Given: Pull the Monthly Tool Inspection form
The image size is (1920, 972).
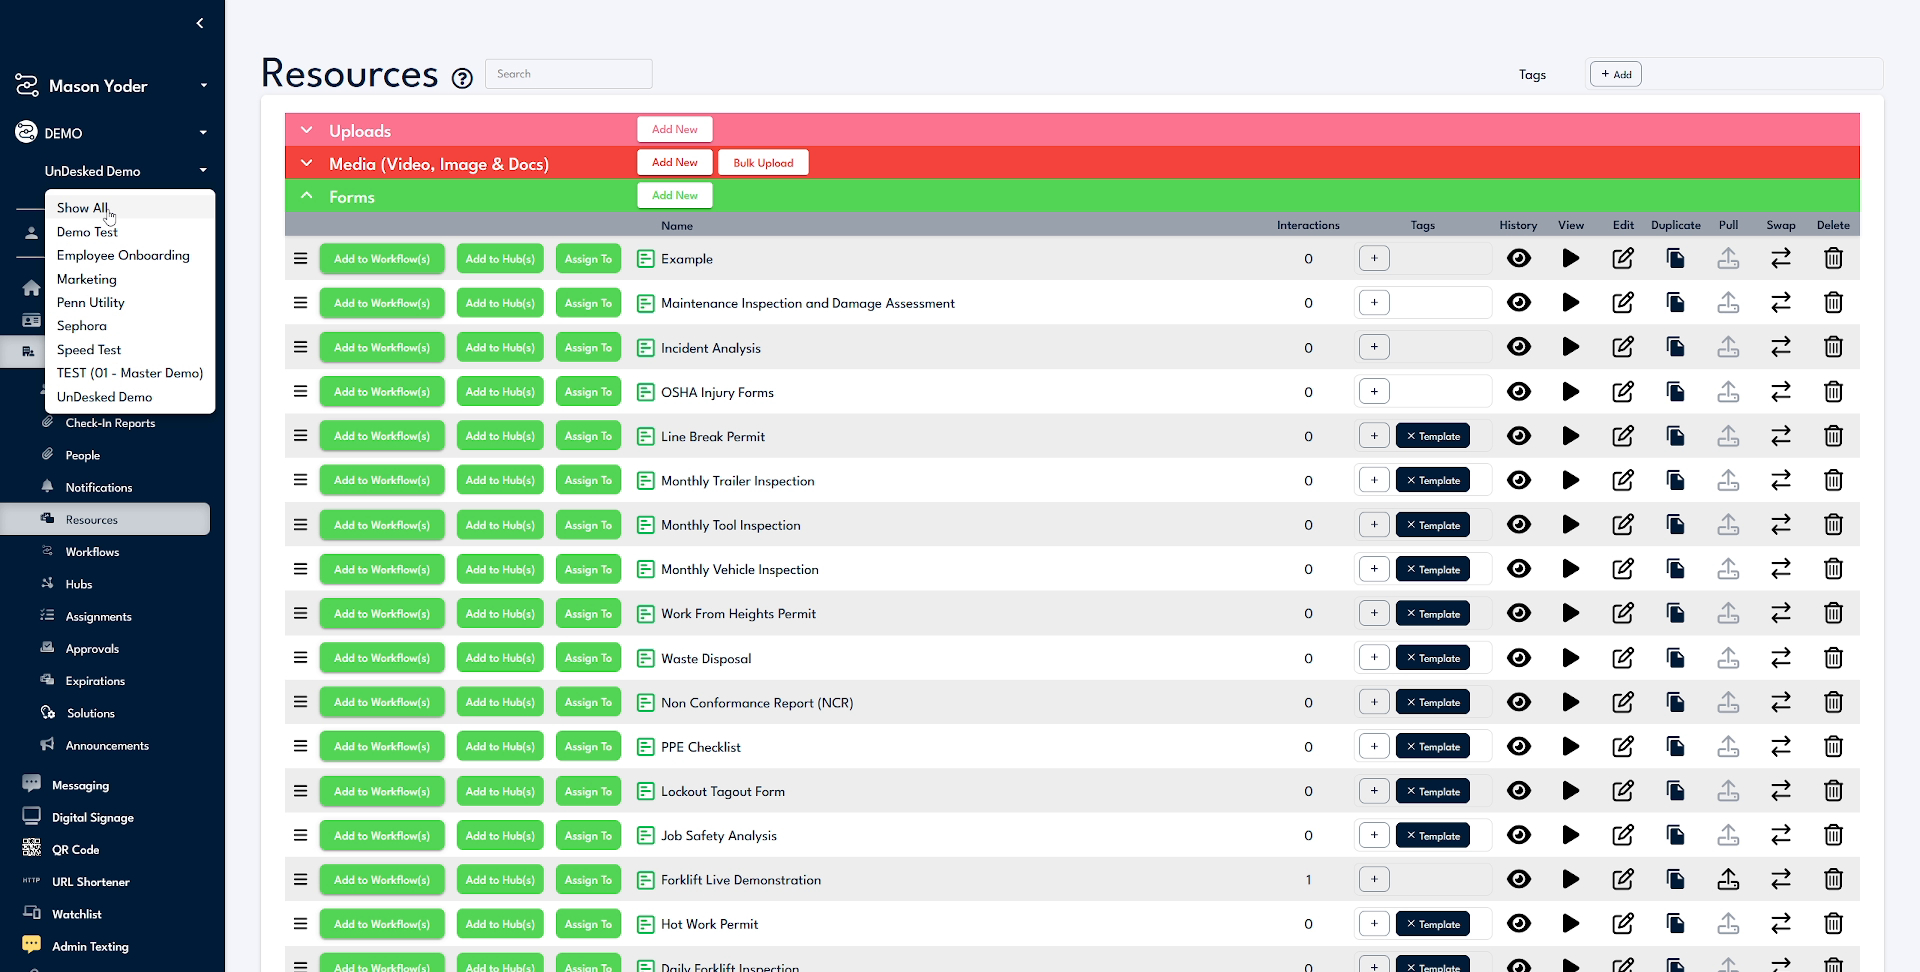Looking at the screenshot, I should 1728,524.
